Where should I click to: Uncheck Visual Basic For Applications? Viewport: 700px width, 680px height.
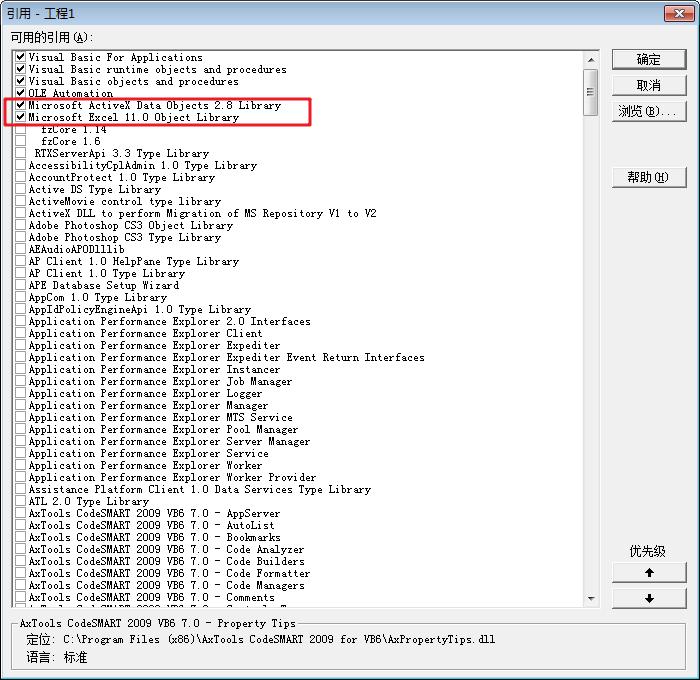coord(21,57)
